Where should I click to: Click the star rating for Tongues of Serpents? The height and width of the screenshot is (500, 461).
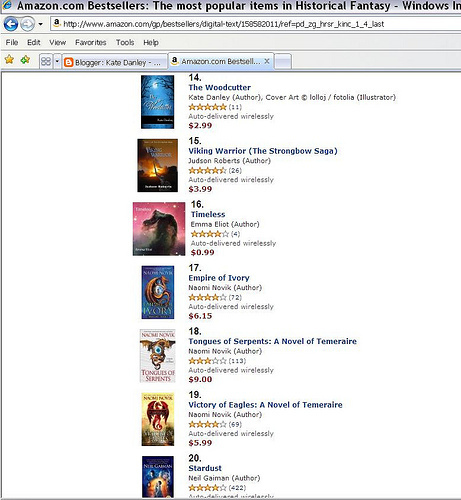[207, 361]
